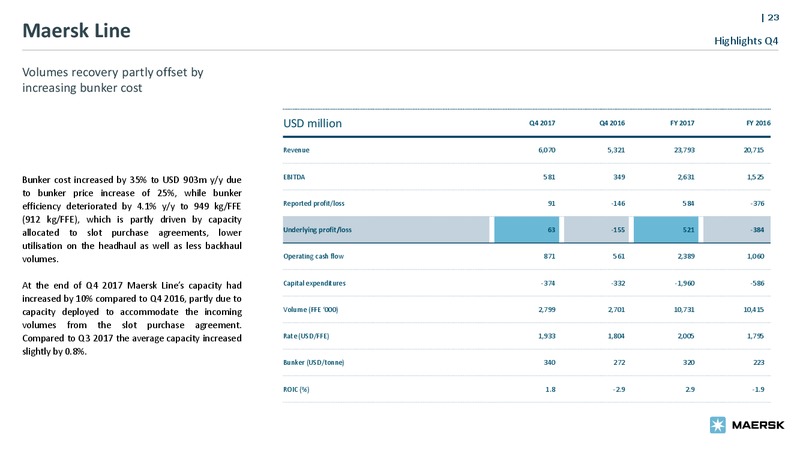Click ROIC value '1.8'
Image resolution: width=800 pixels, height=450 pixels.
pos(551,389)
